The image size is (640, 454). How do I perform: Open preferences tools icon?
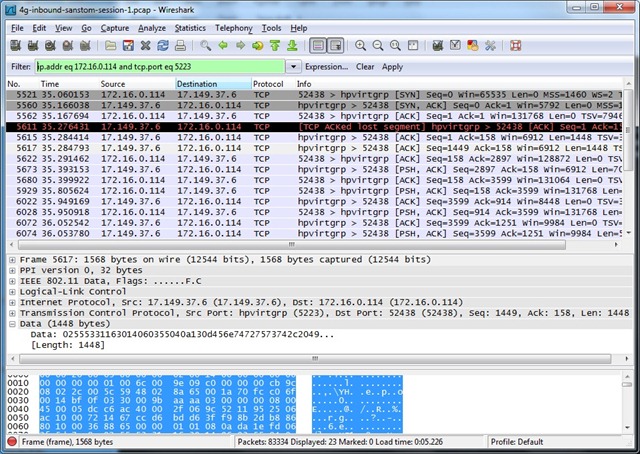[490, 45]
